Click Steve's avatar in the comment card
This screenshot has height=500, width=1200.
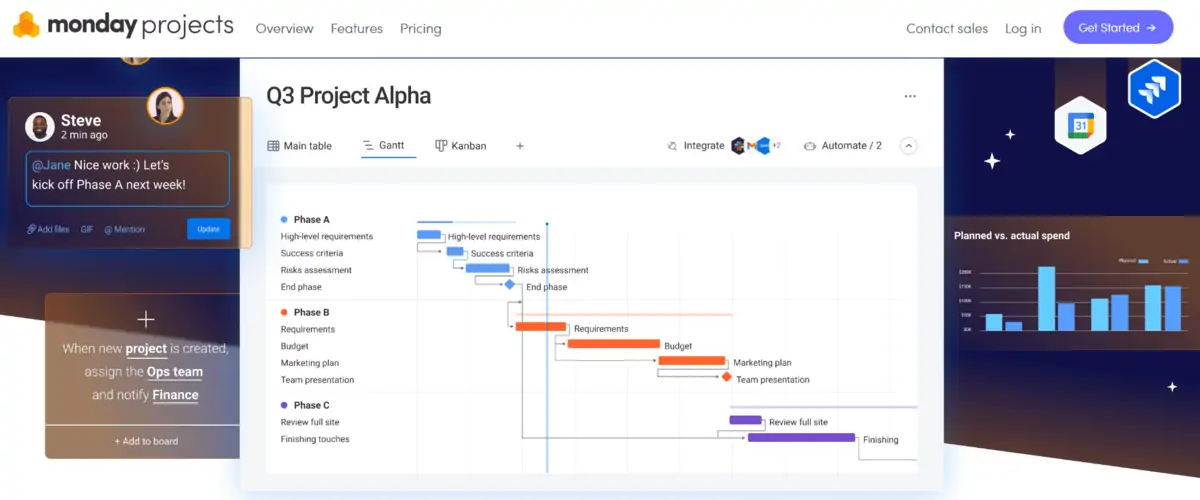[39, 126]
